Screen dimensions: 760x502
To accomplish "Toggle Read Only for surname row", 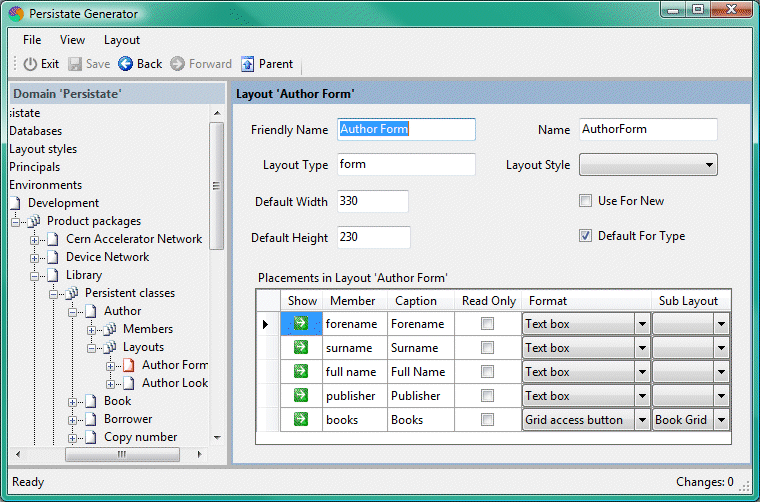I will (x=487, y=348).
